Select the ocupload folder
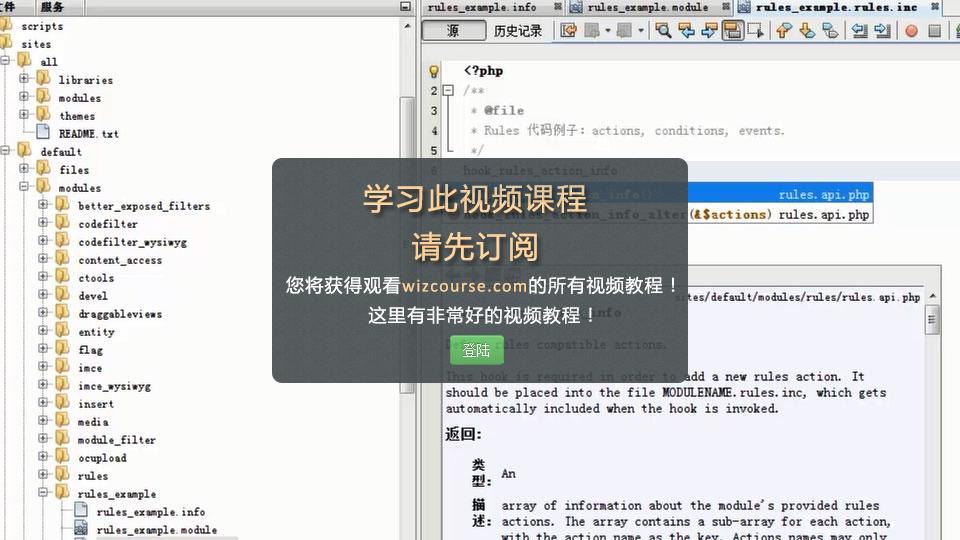 click(x=102, y=458)
